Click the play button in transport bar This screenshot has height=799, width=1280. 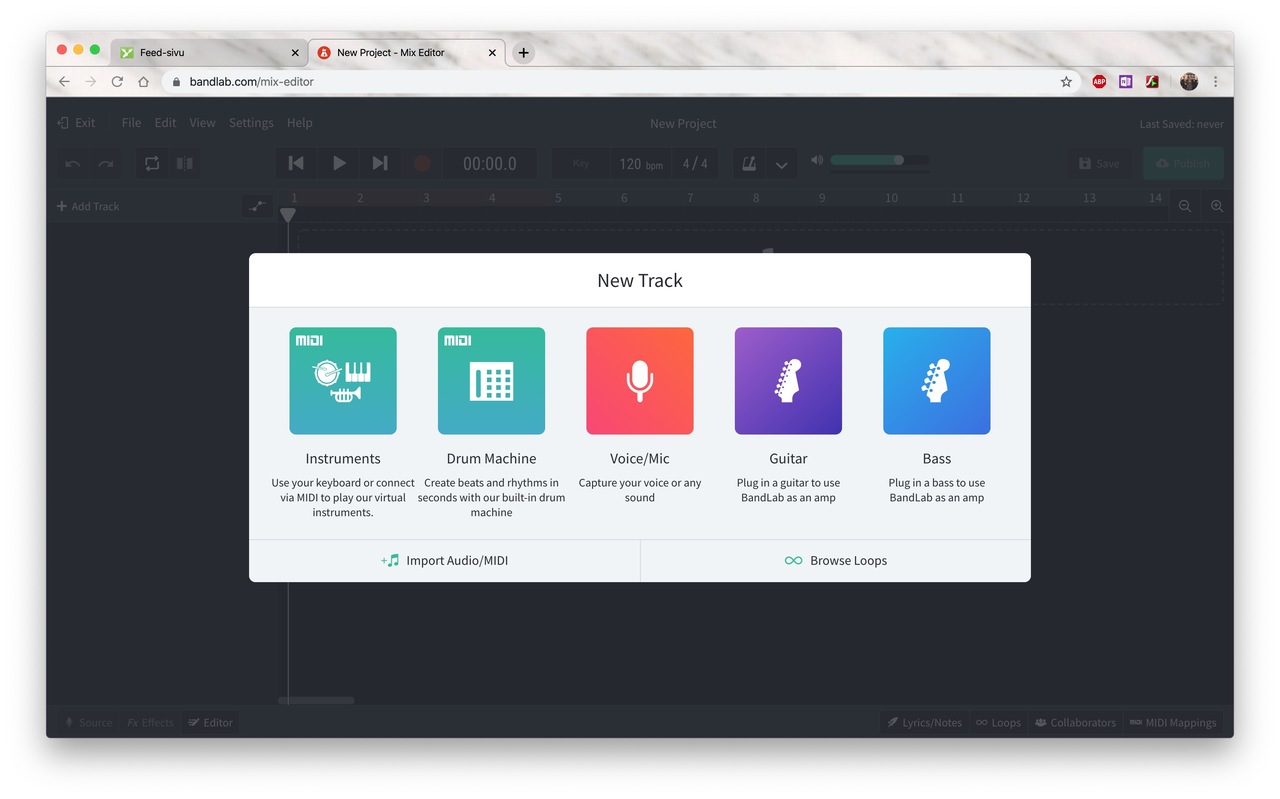click(x=339, y=163)
